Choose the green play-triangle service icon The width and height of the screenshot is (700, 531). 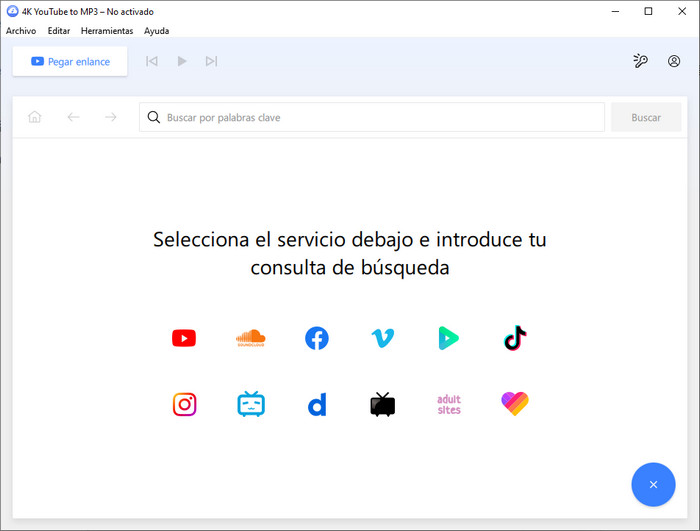coord(449,338)
